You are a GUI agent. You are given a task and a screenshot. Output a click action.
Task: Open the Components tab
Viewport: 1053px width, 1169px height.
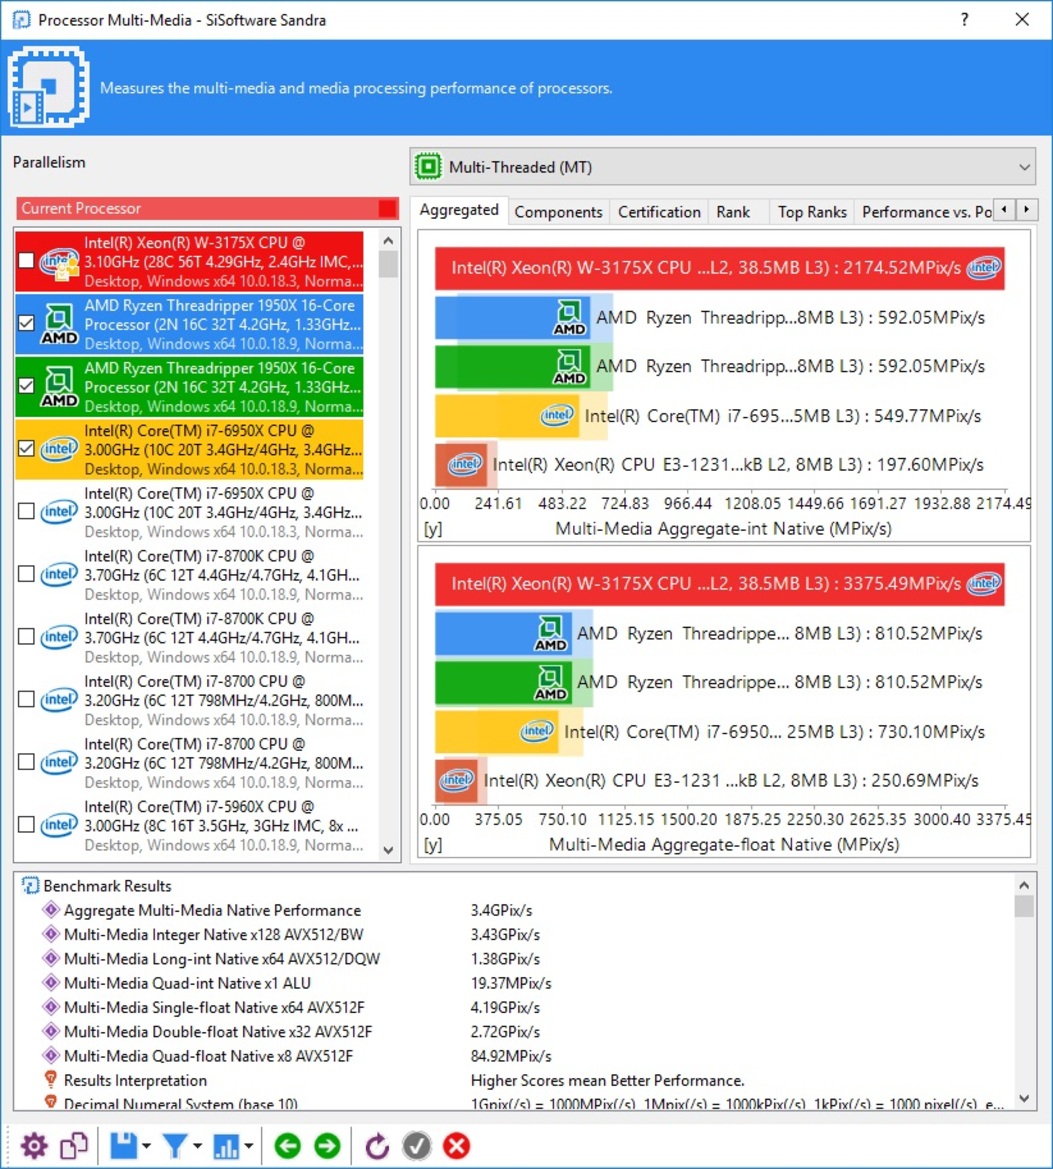coord(559,212)
